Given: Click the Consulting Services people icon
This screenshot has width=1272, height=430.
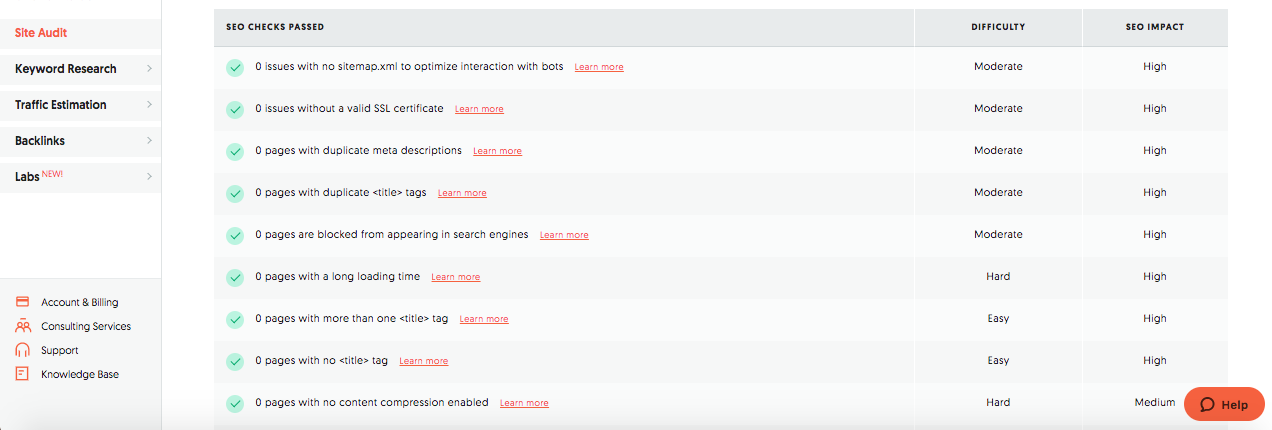Looking at the screenshot, I should [x=22, y=326].
